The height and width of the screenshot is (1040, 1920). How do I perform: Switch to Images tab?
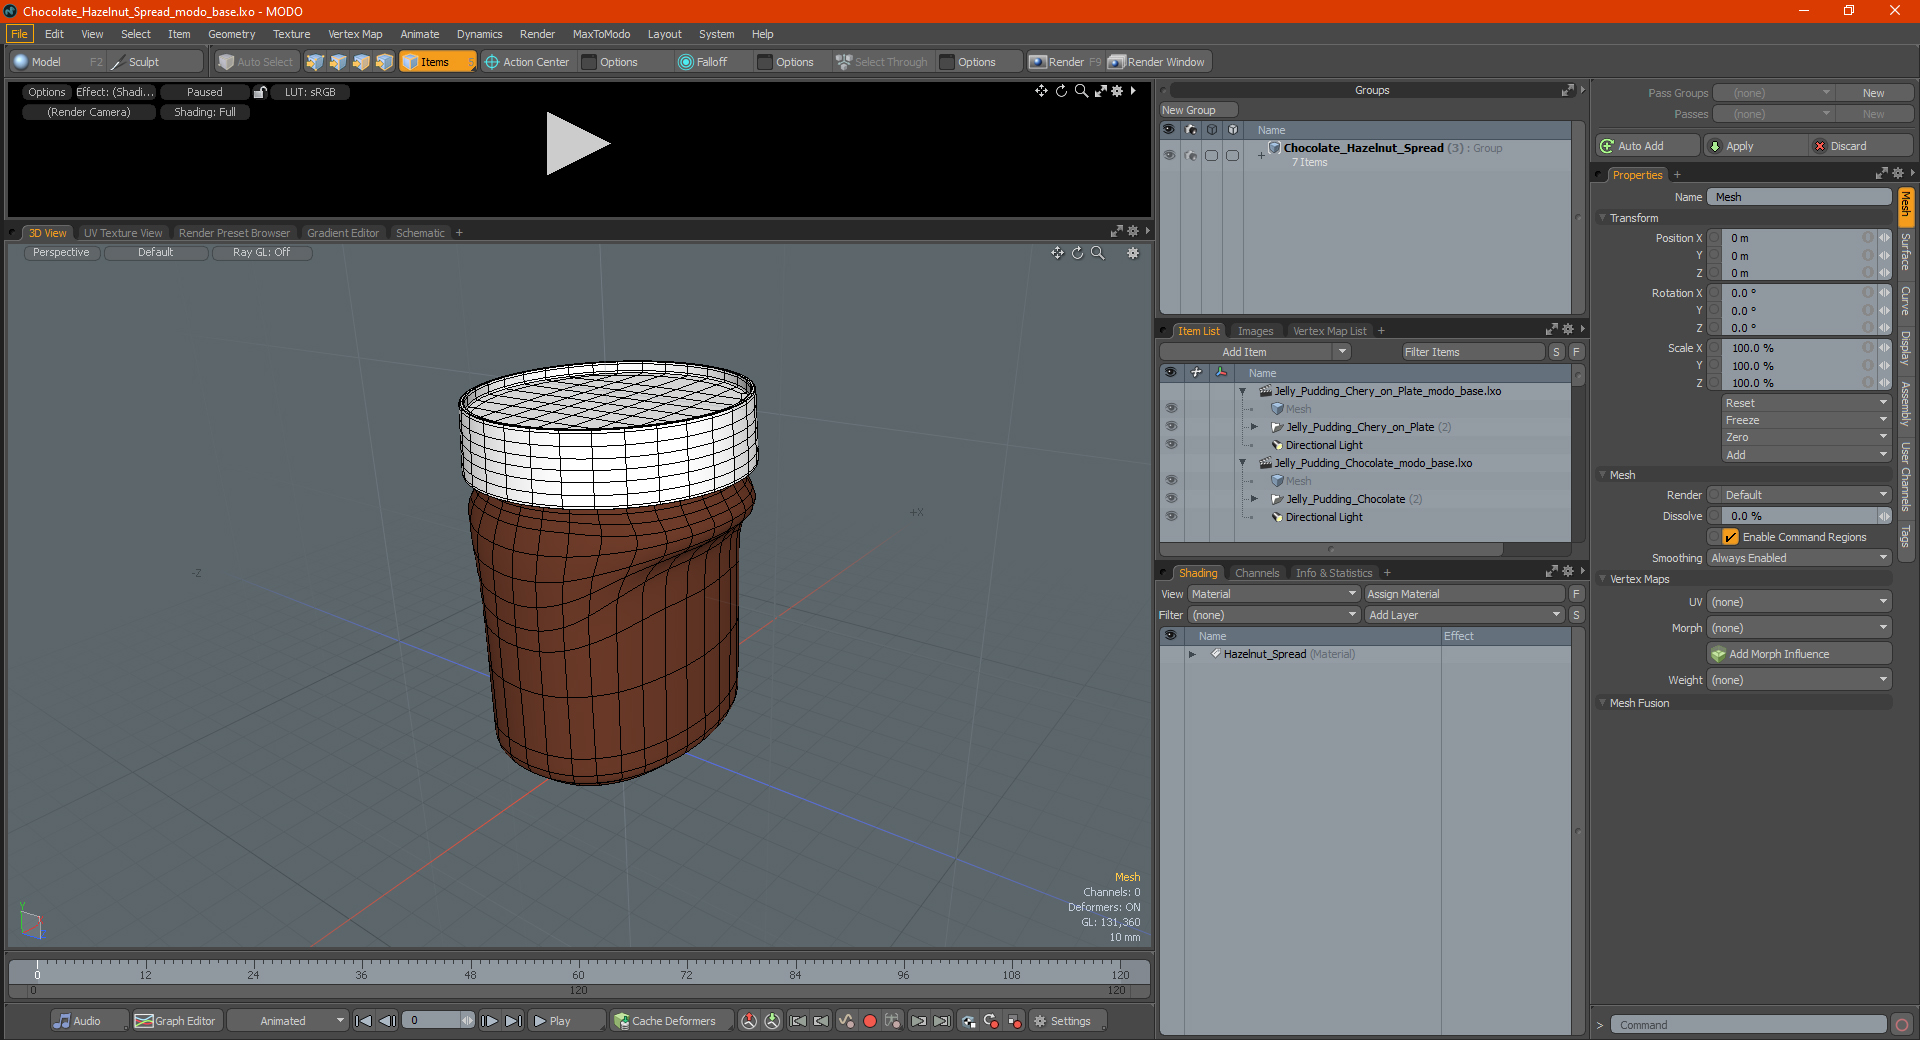pyautogui.click(x=1255, y=331)
